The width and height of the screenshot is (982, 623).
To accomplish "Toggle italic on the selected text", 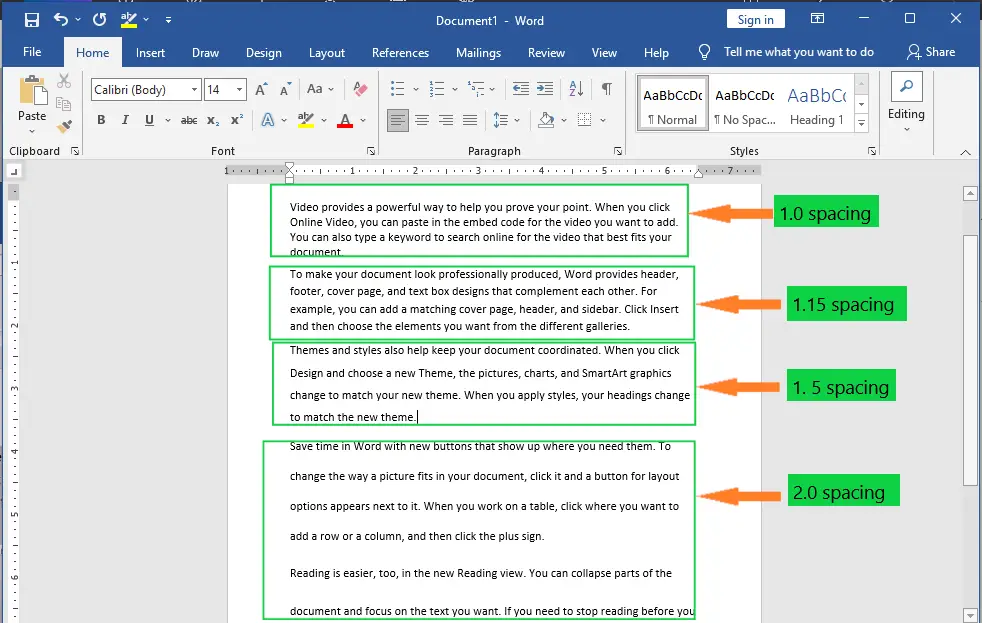I will [125, 120].
